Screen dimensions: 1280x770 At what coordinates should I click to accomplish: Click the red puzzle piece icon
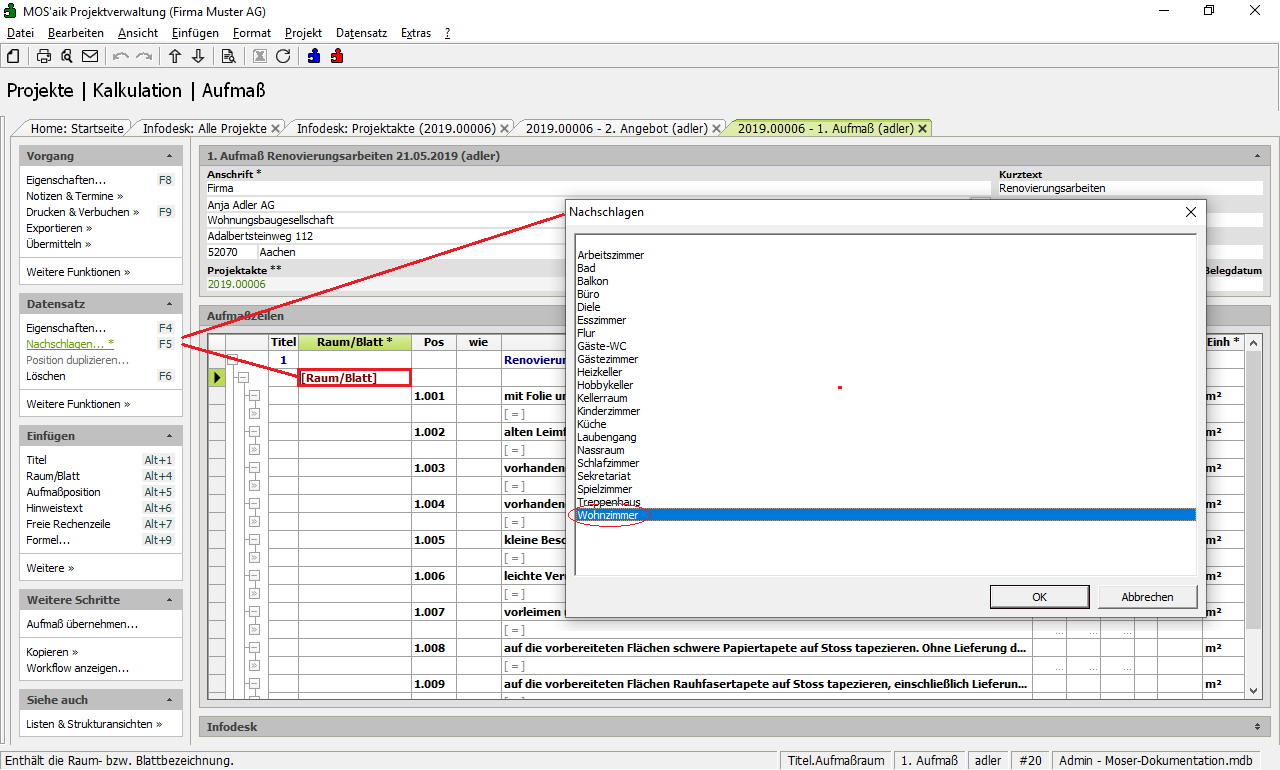click(337, 56)
